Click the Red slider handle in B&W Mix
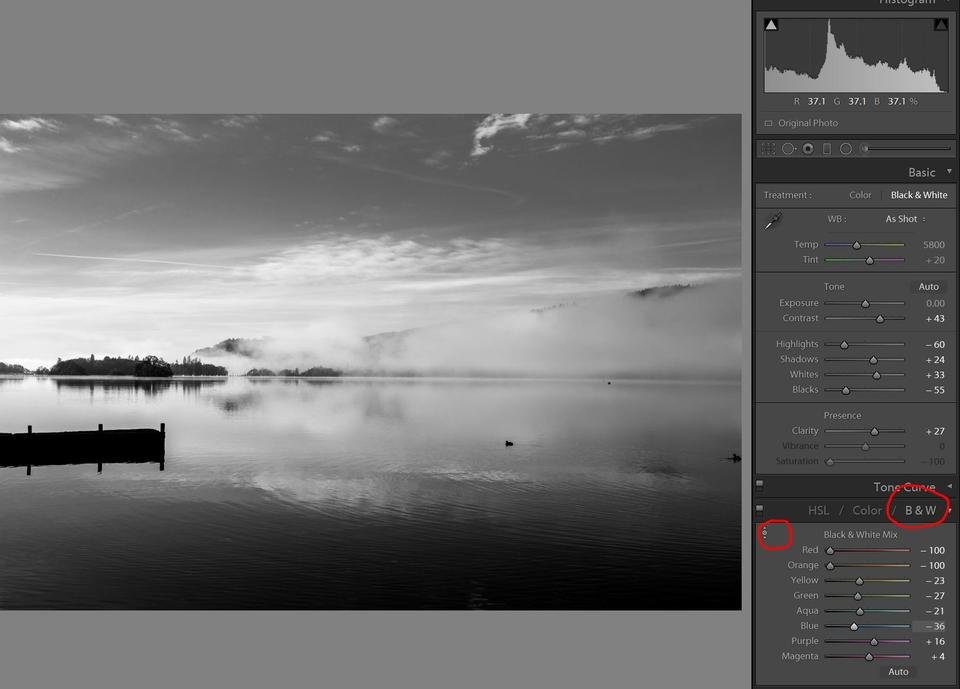The image size is (960, 689). tap(830, 551)
